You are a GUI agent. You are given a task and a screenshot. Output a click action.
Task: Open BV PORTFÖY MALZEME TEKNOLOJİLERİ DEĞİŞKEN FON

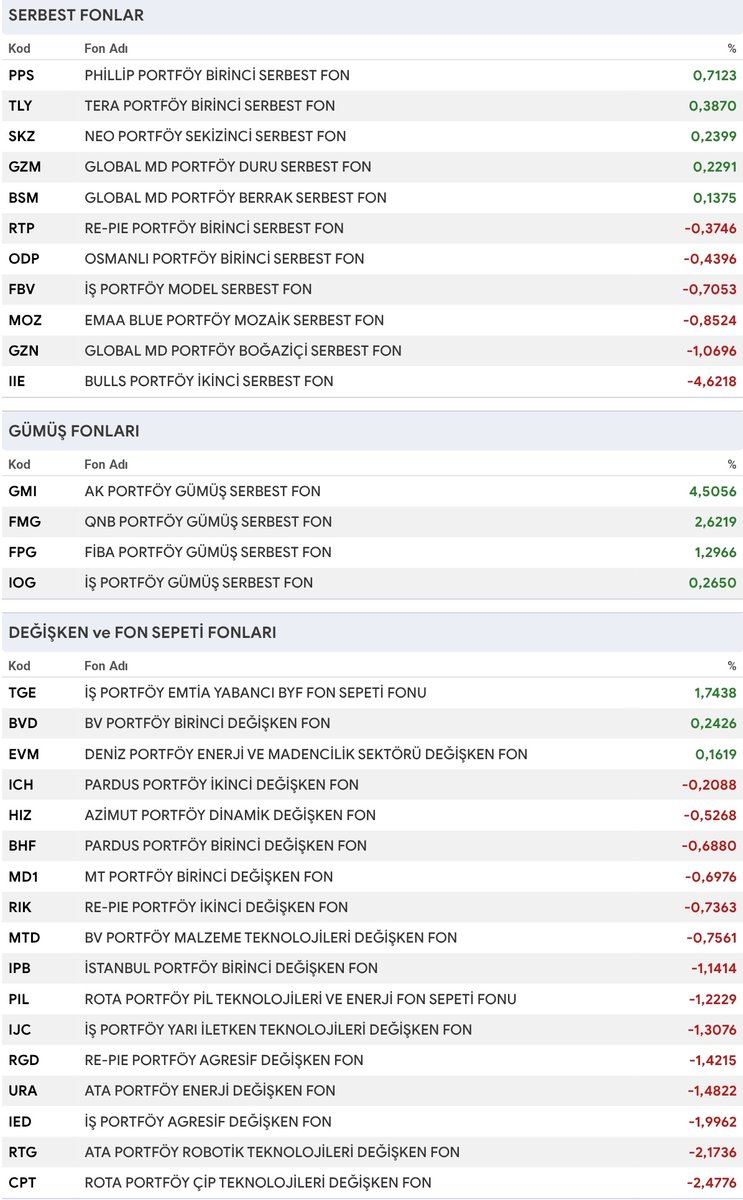tap(270, 938)
